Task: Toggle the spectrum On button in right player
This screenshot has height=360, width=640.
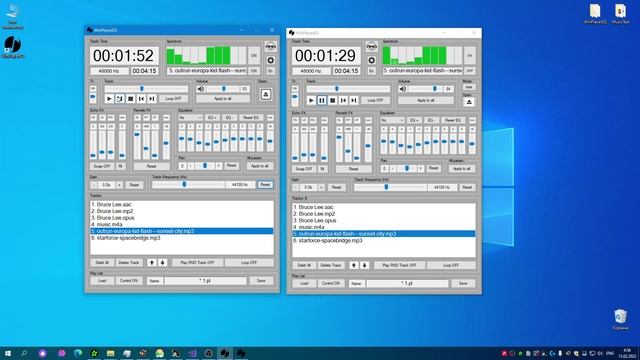Action: click(x=469, y=56)
